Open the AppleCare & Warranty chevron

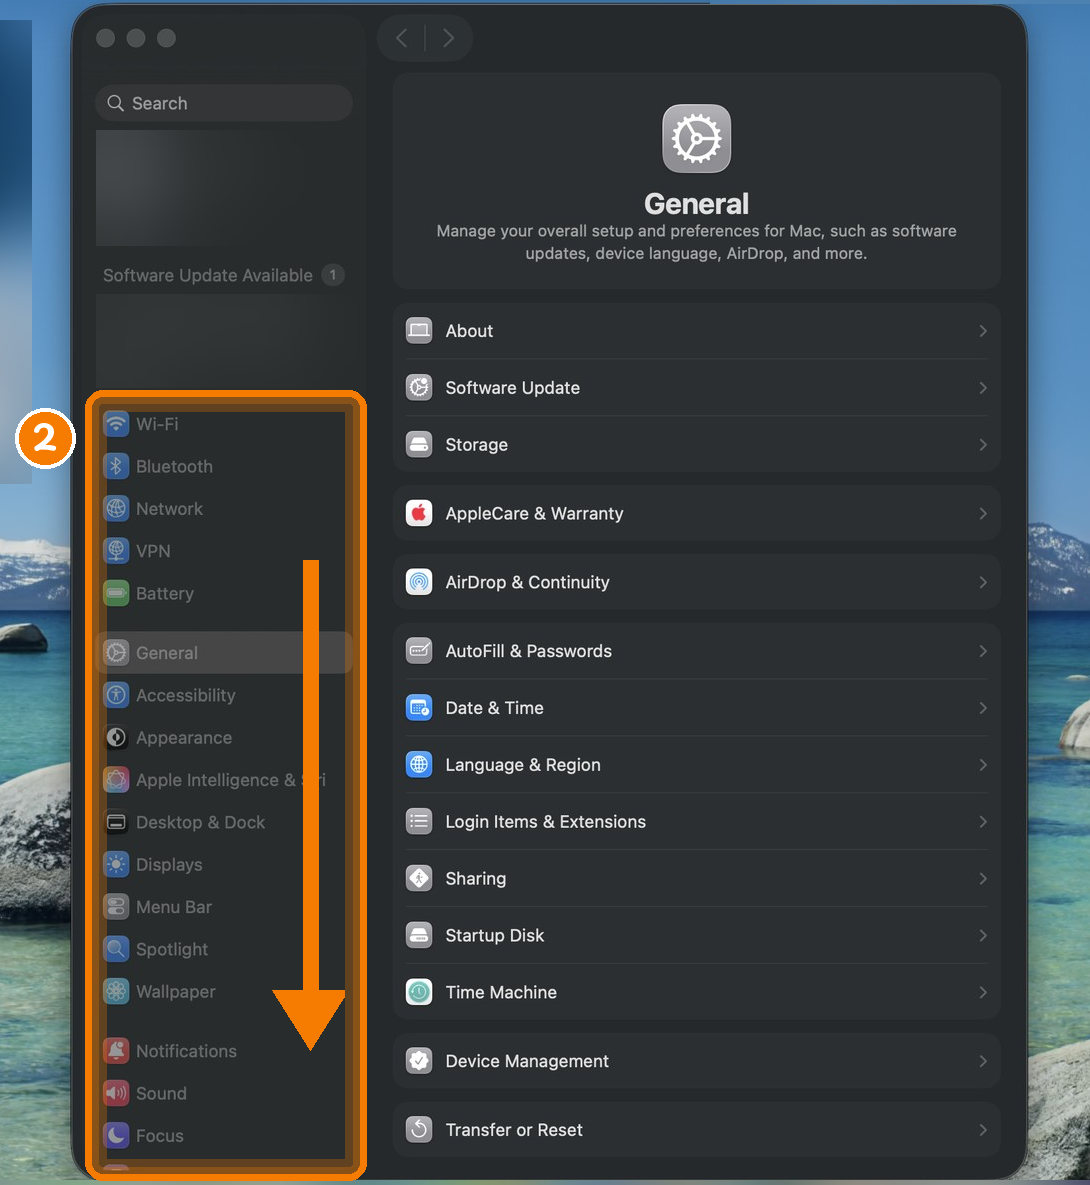[983, 513]
